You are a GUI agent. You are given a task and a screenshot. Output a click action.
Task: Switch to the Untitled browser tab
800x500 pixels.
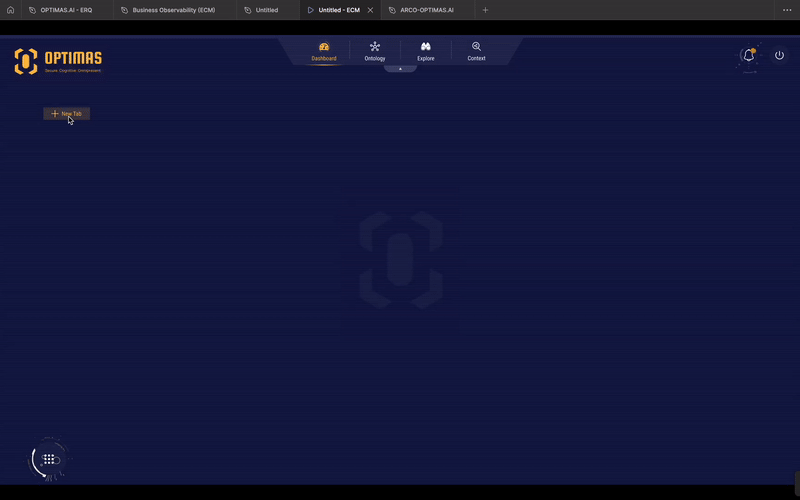(267, 10)
